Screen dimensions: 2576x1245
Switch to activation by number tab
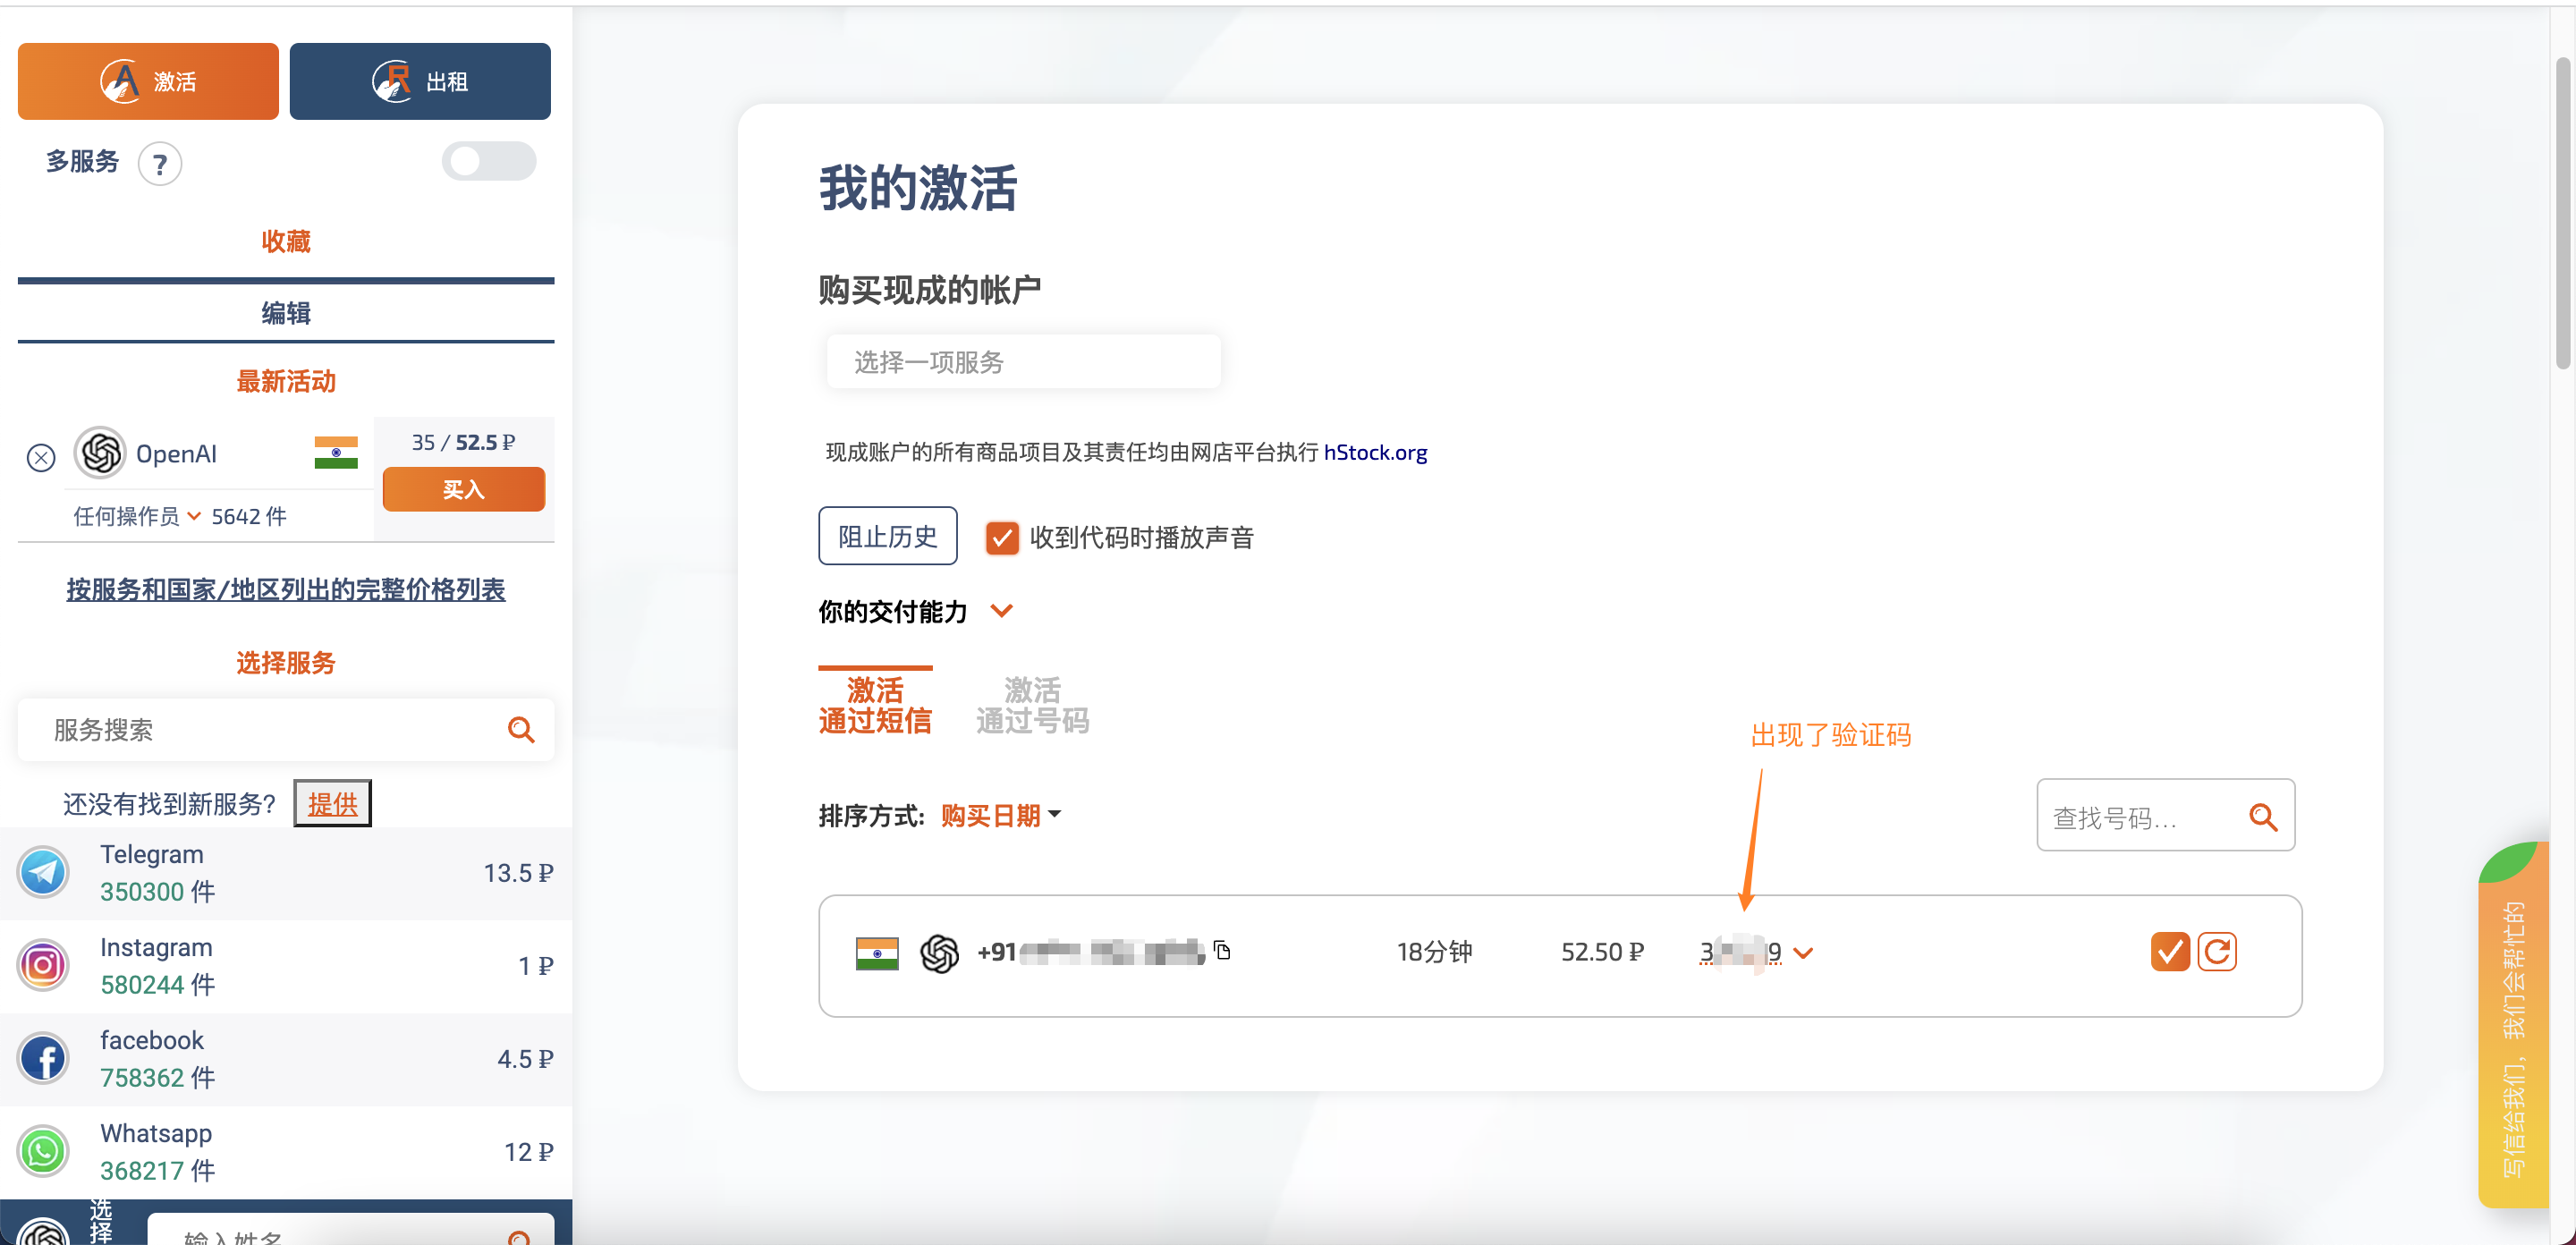point(1032,705)
